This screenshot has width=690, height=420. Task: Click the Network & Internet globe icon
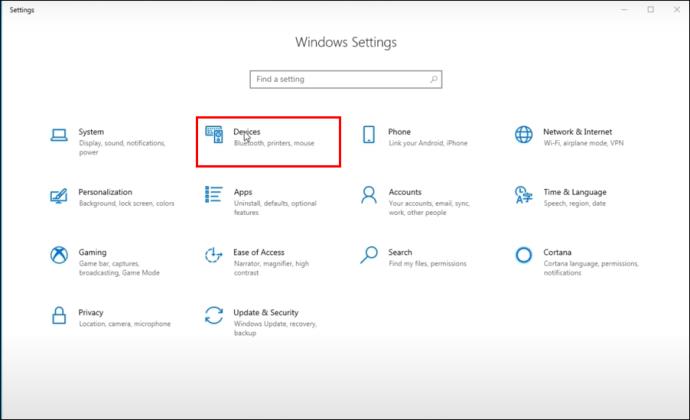tap(524, 135)
